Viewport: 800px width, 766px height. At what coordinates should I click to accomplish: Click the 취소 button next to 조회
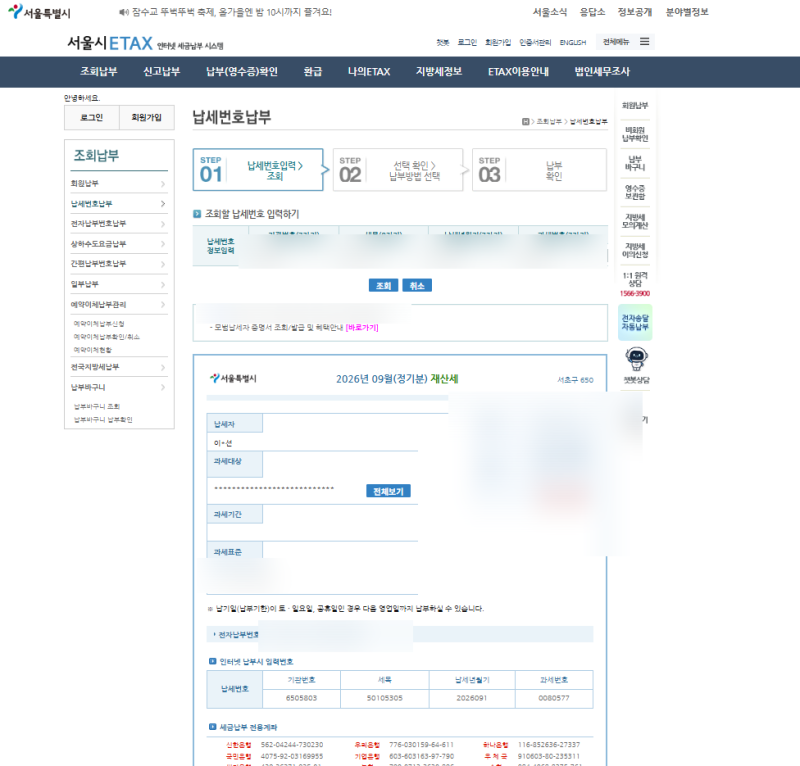click(417, 286)
